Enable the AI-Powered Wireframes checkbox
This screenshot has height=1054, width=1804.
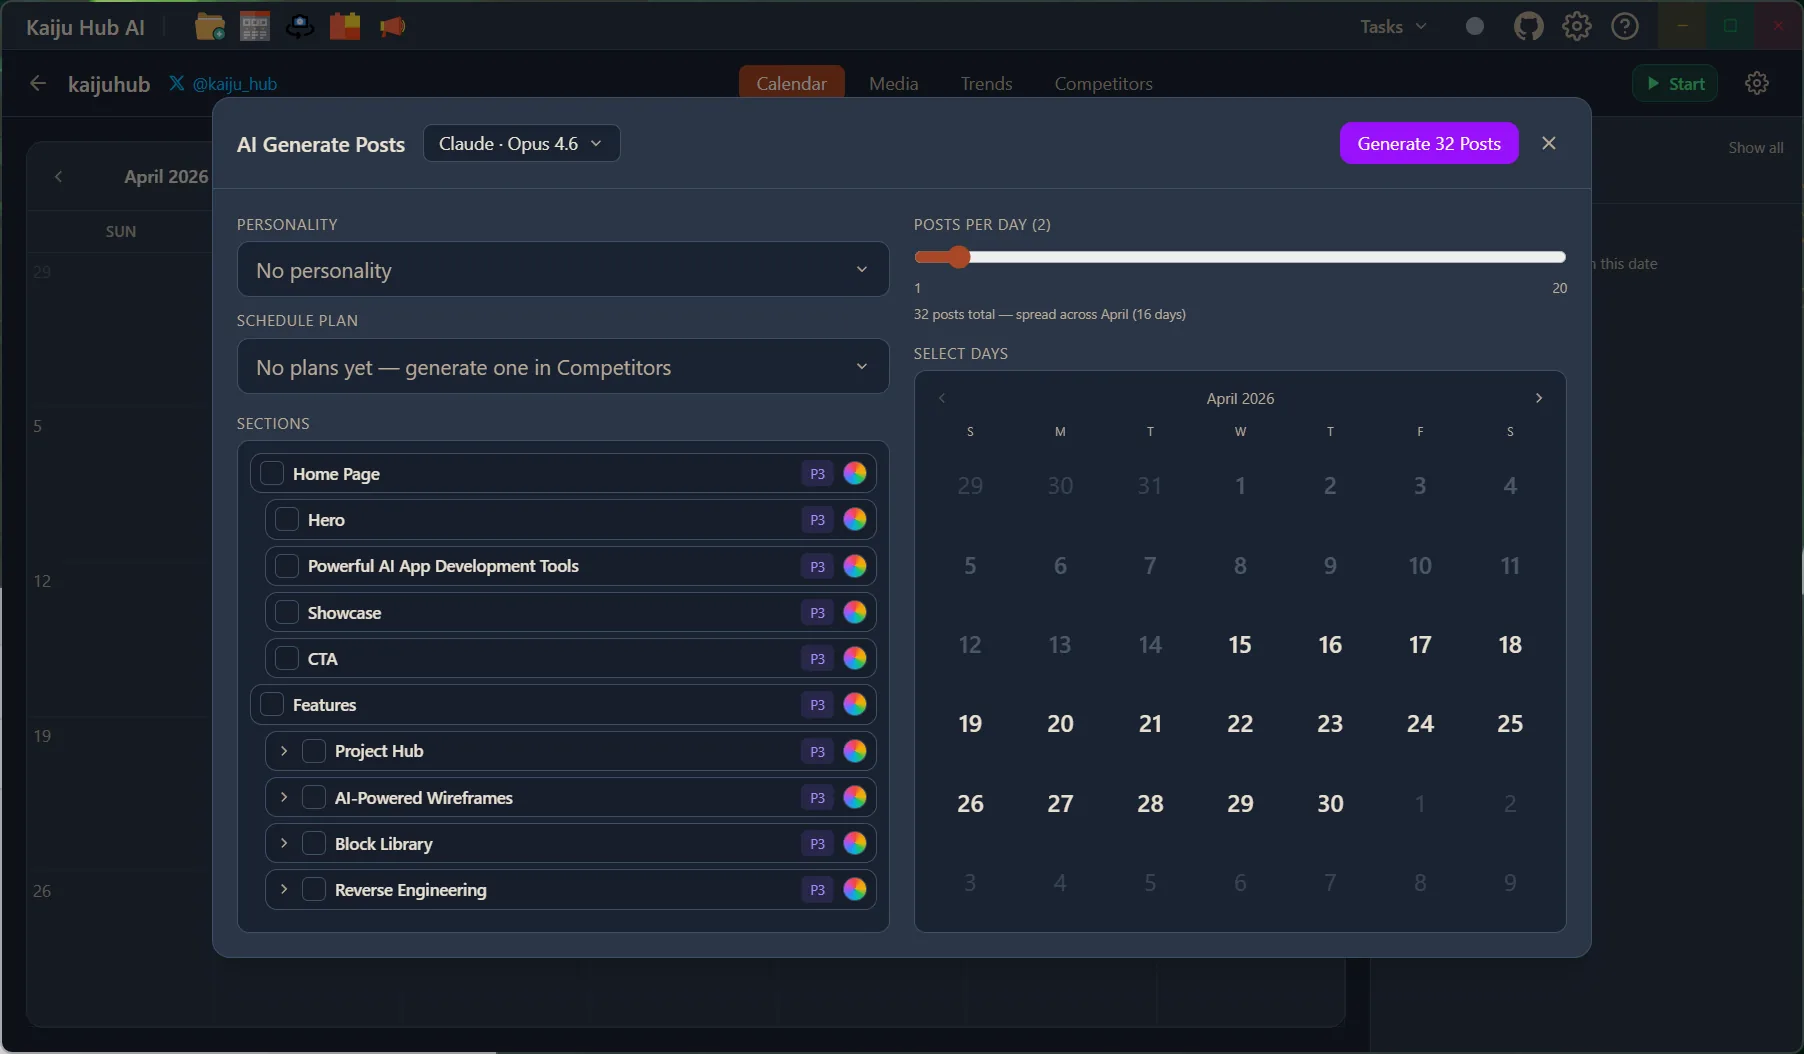pyautogui.click(x=314, y=797)
